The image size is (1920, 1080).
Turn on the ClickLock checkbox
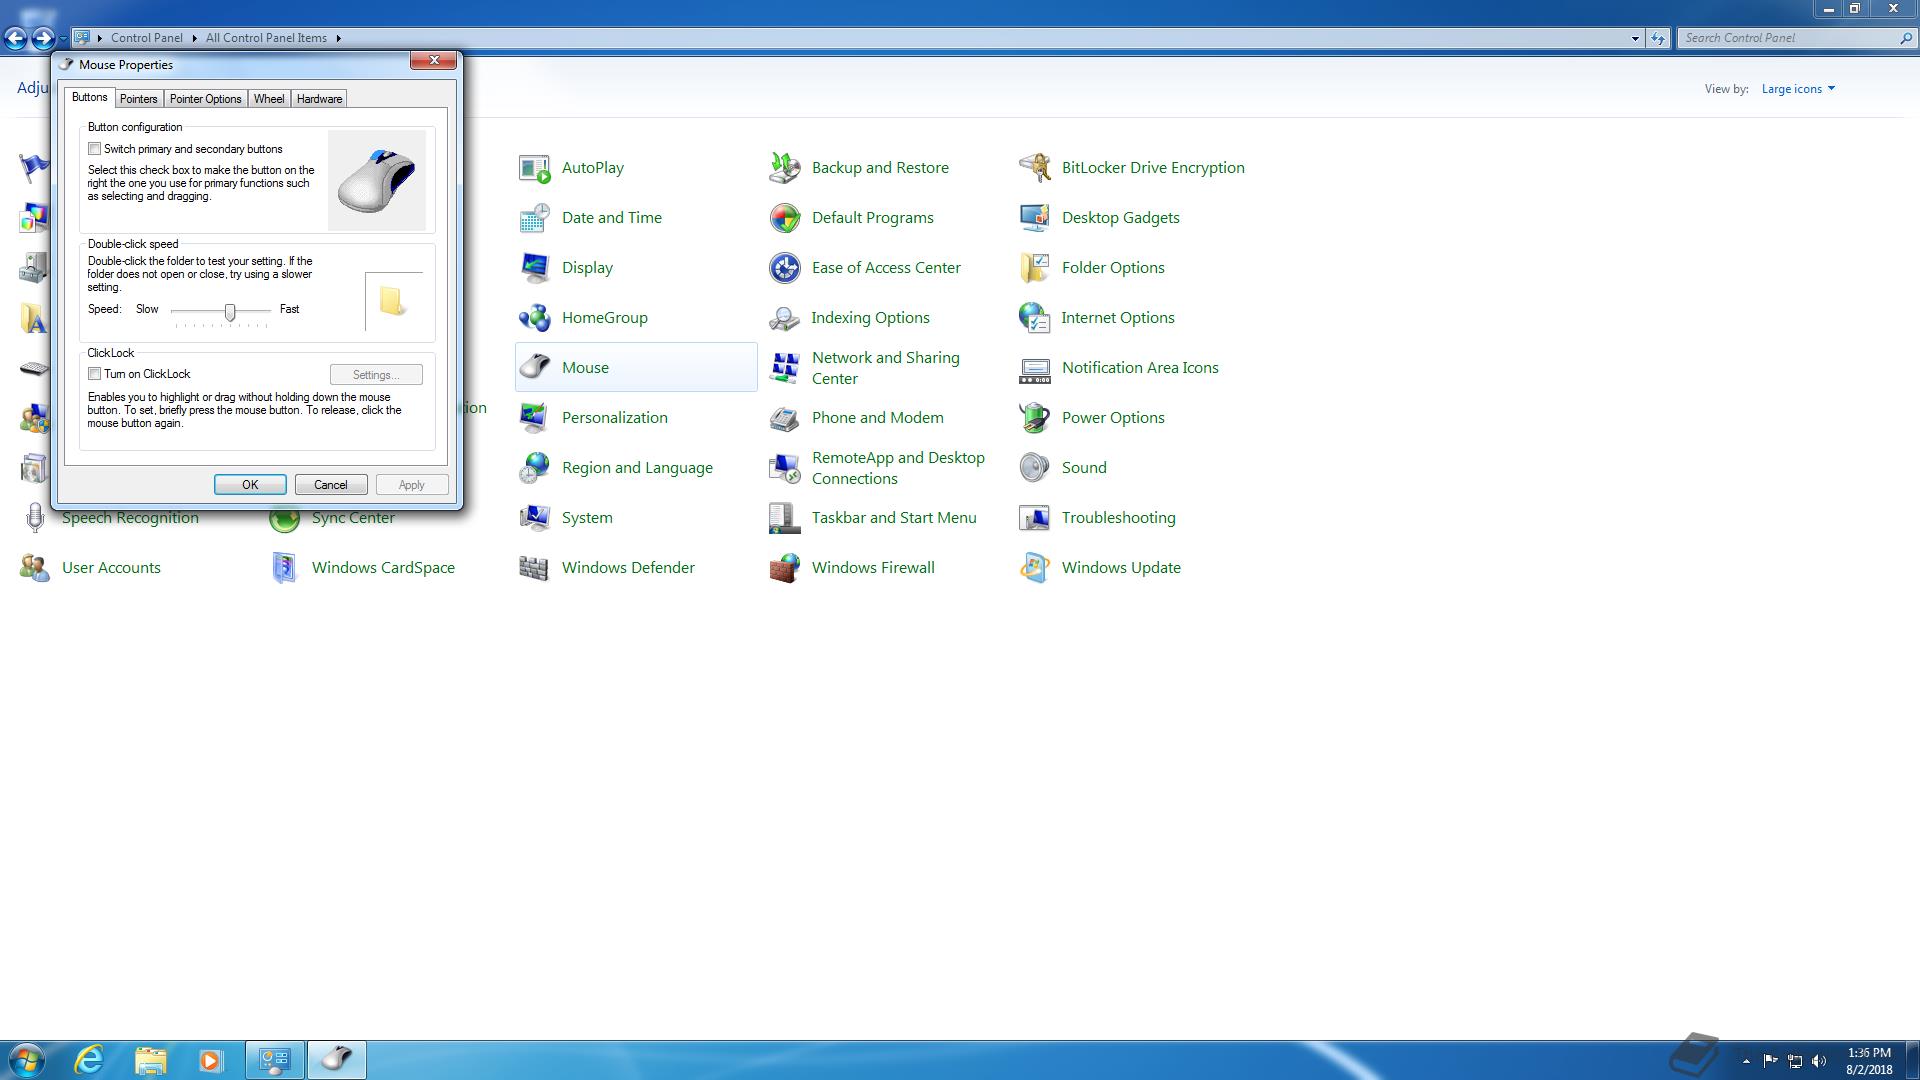click(x=95, y=374)
